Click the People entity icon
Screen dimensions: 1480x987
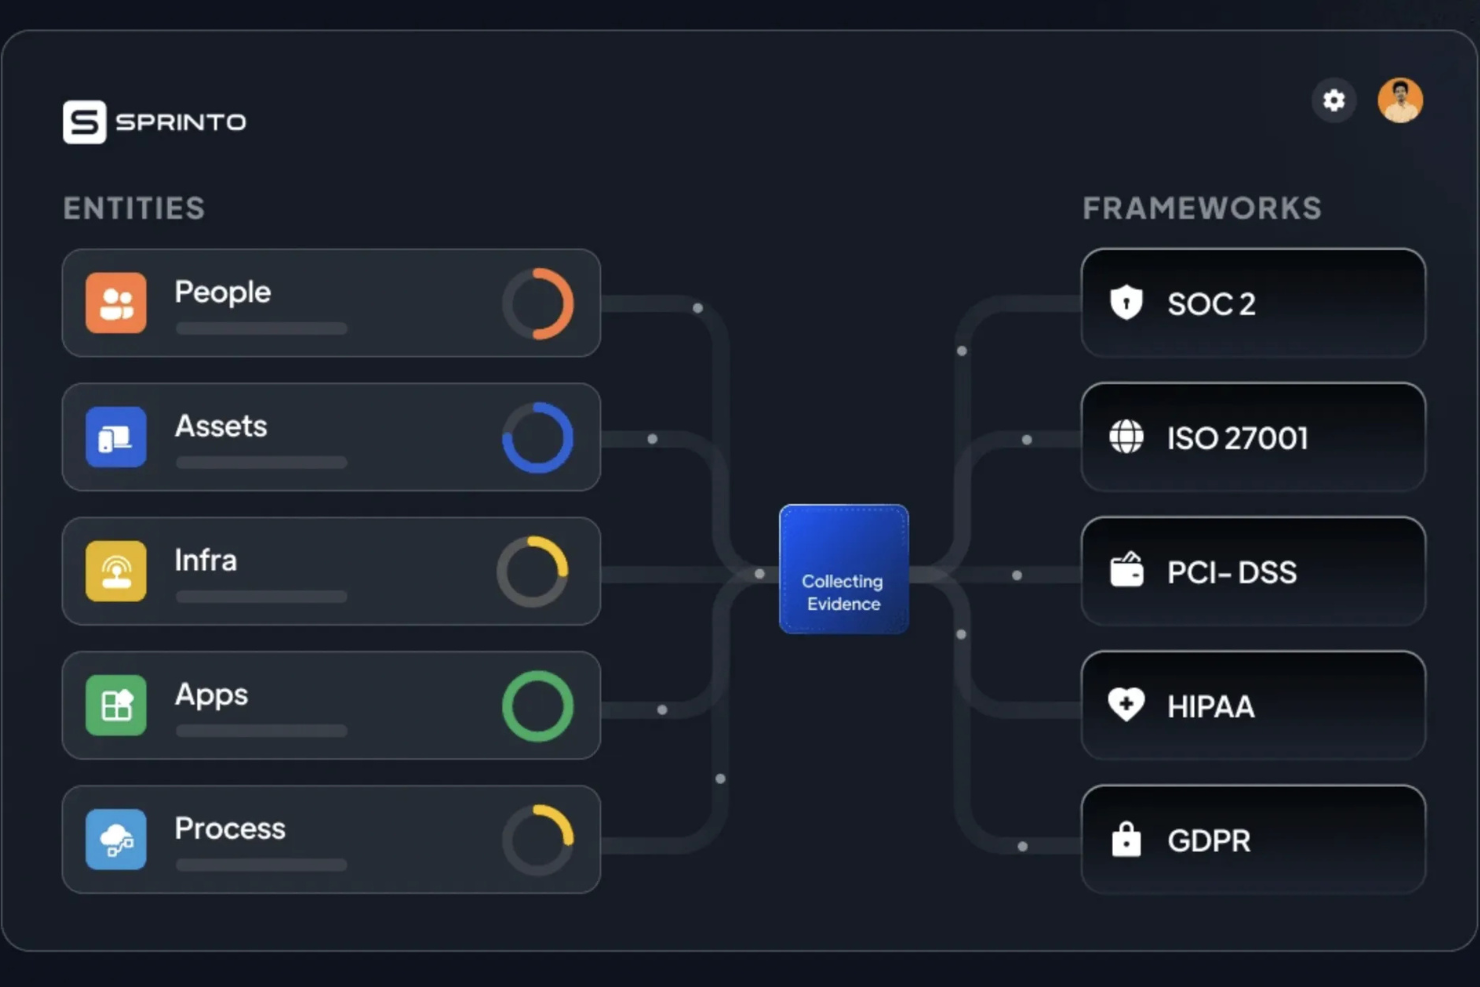pos(116,303)
